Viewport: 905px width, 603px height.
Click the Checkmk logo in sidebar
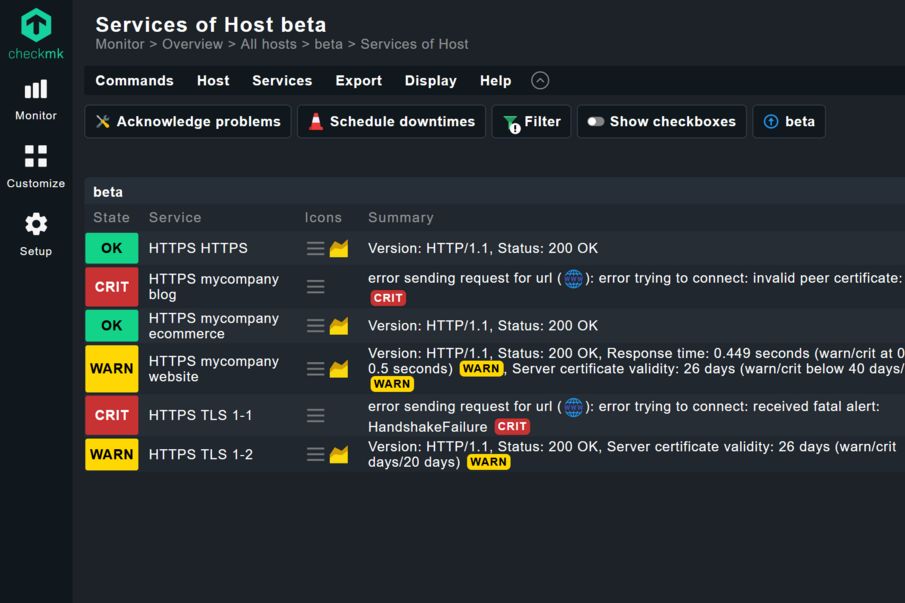coord(36,34)
